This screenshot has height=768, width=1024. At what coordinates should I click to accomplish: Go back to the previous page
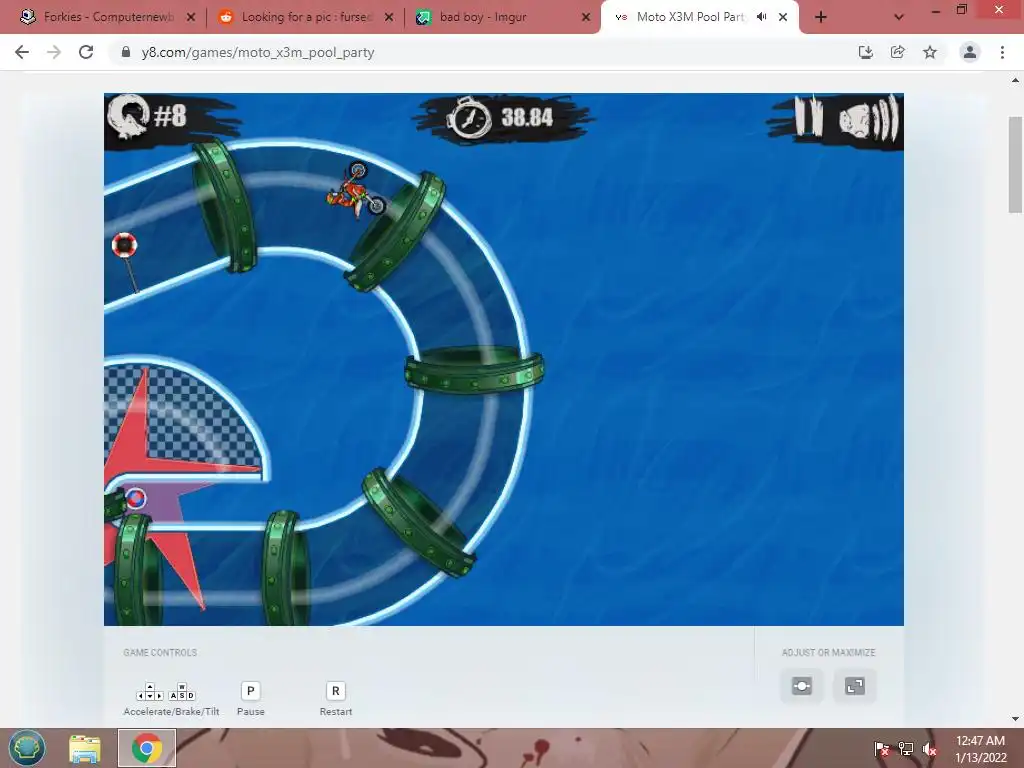tap(22, 52)
